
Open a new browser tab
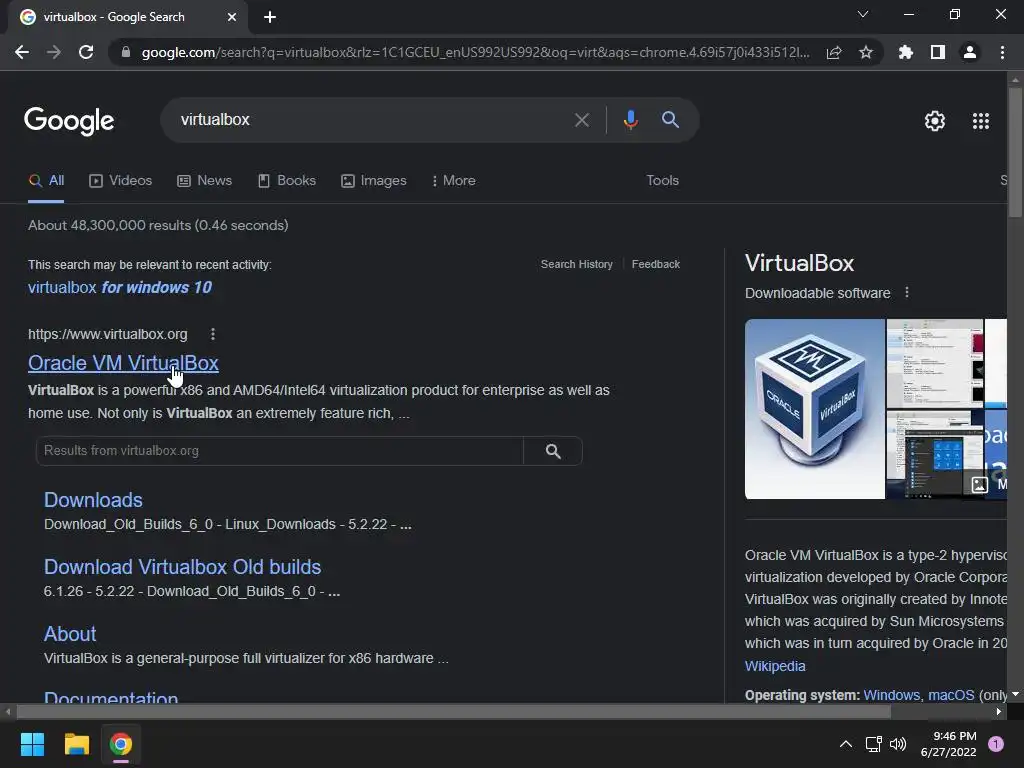[270, 17]
